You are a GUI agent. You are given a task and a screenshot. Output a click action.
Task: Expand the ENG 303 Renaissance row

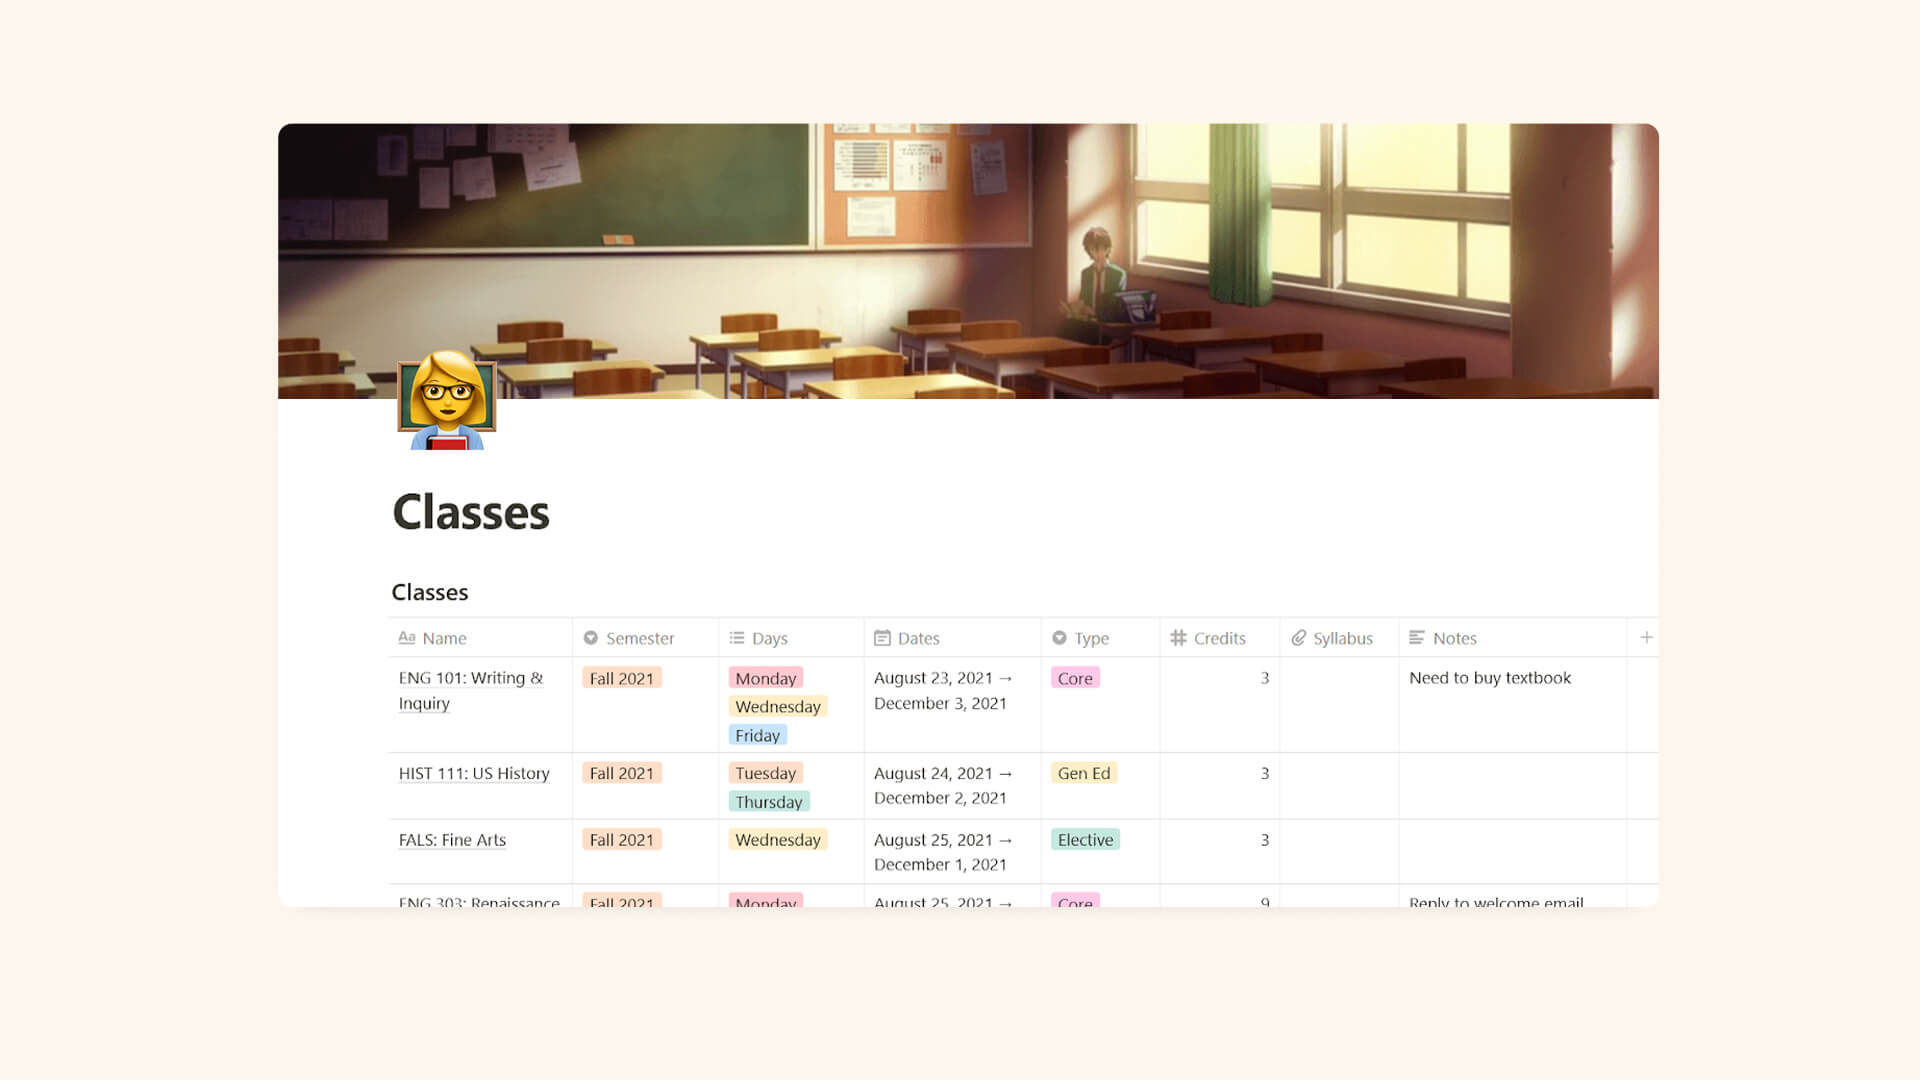coord(480,901)
